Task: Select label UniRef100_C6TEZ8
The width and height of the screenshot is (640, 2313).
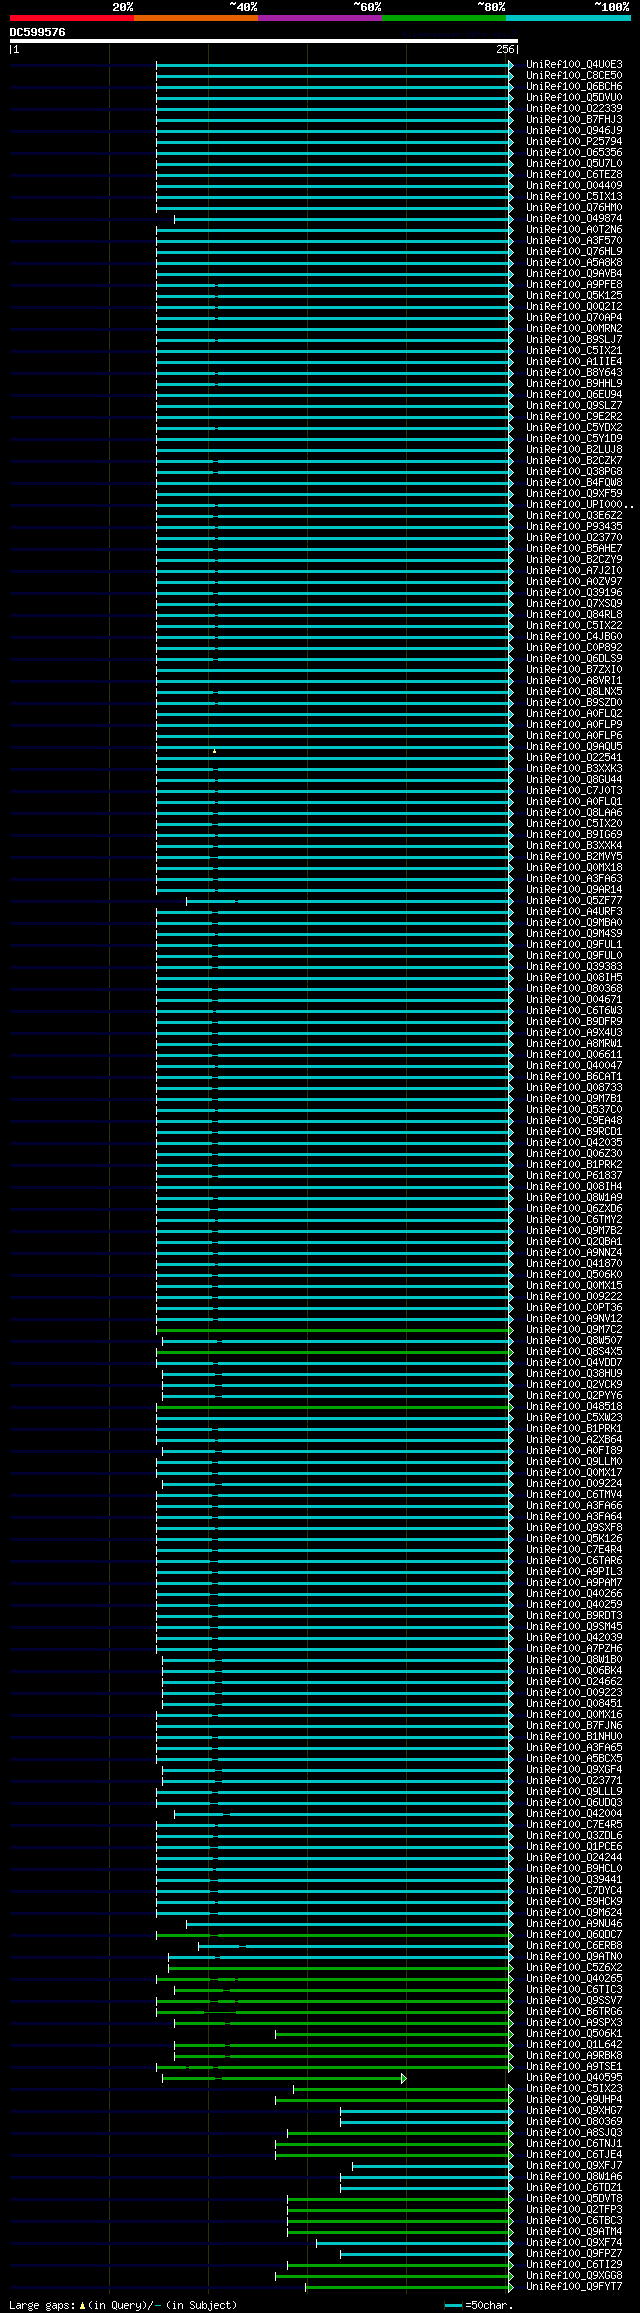Action: click(x=574, y=175)
